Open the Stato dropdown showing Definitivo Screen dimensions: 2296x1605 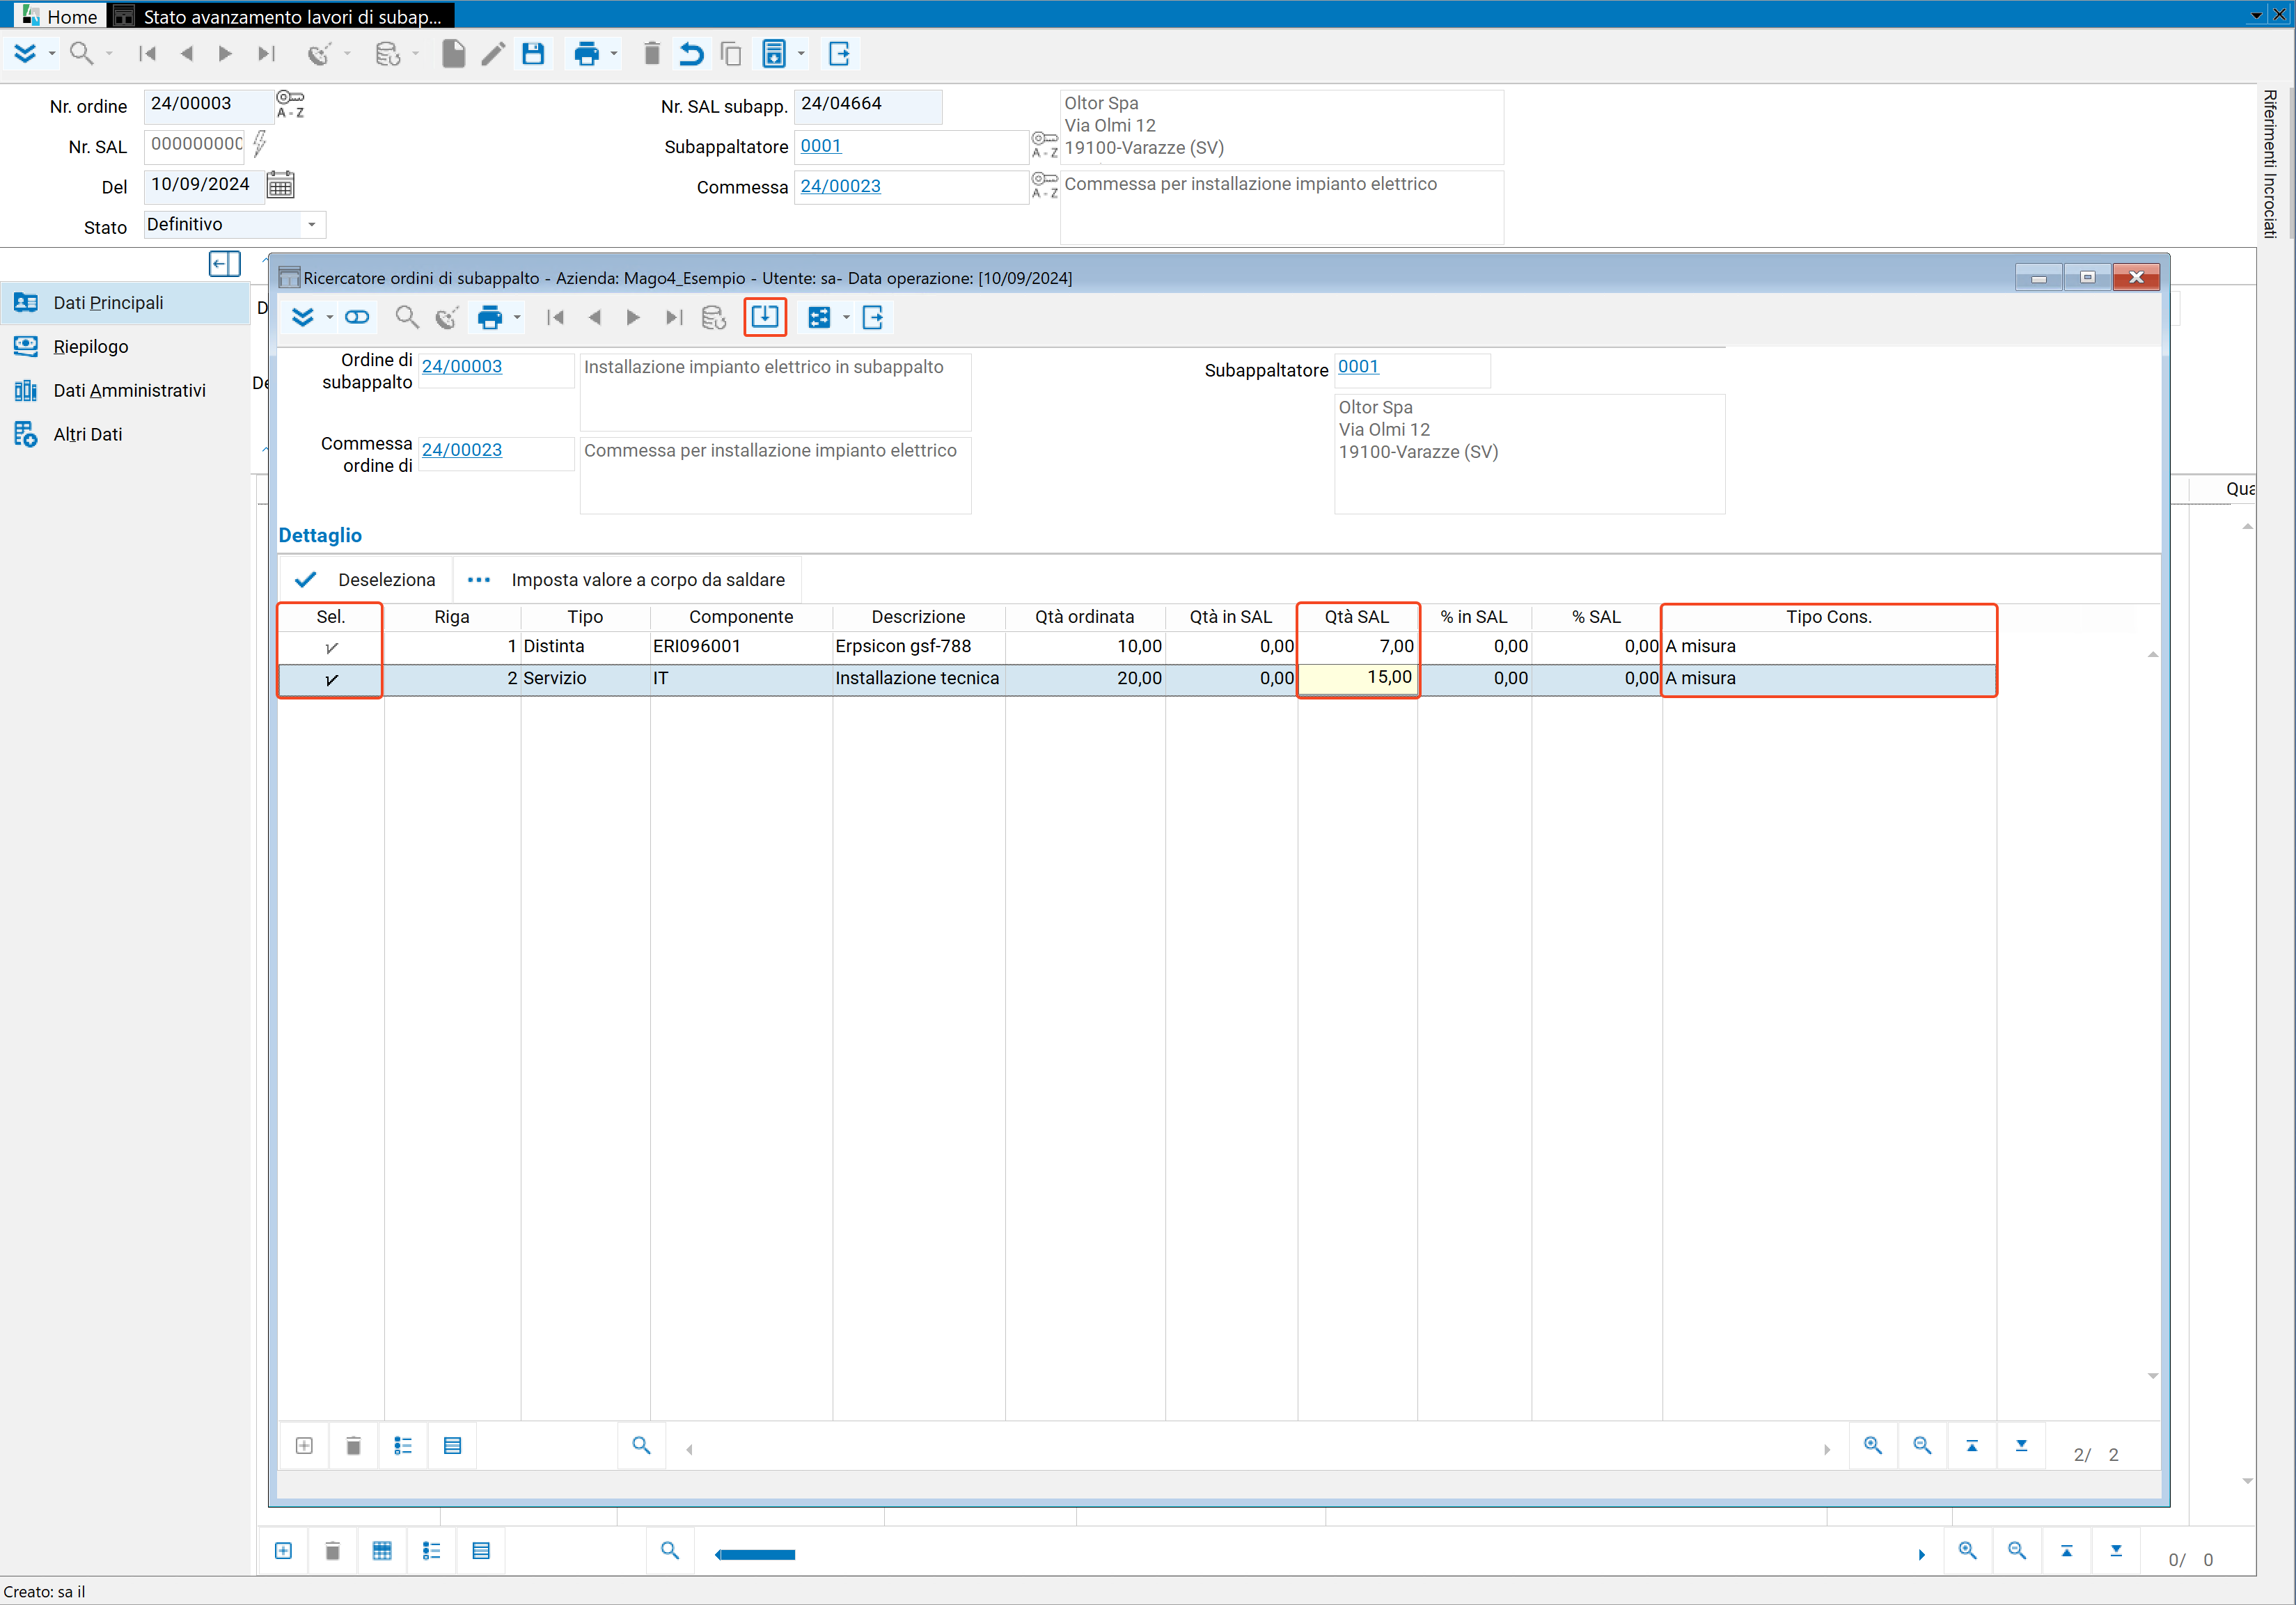tap(312, 225)
